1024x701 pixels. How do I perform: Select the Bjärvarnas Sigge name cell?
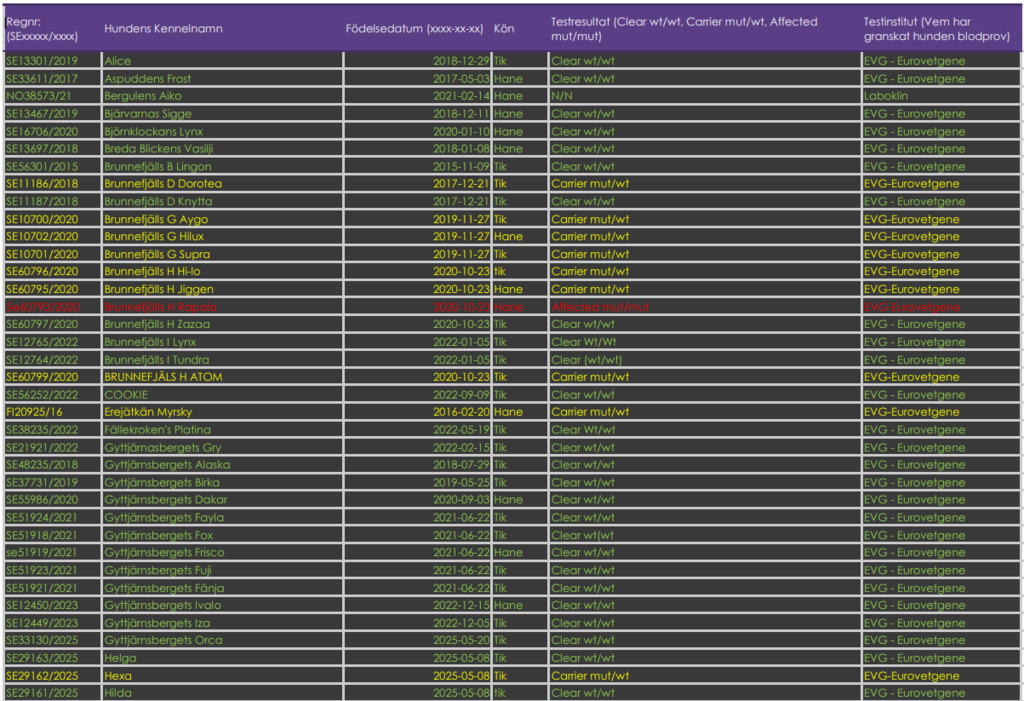tap(222, 114)
